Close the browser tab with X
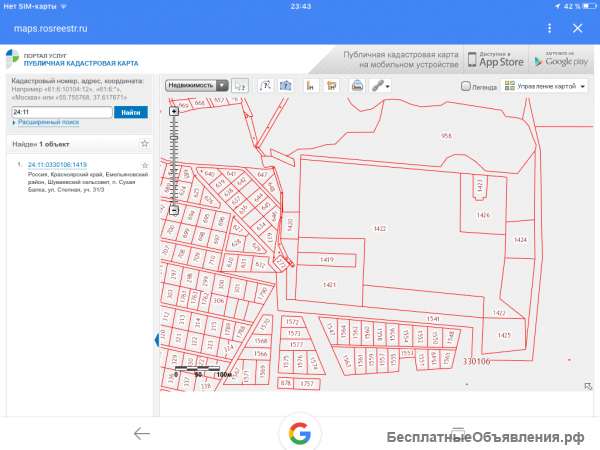 click(577, 28)
